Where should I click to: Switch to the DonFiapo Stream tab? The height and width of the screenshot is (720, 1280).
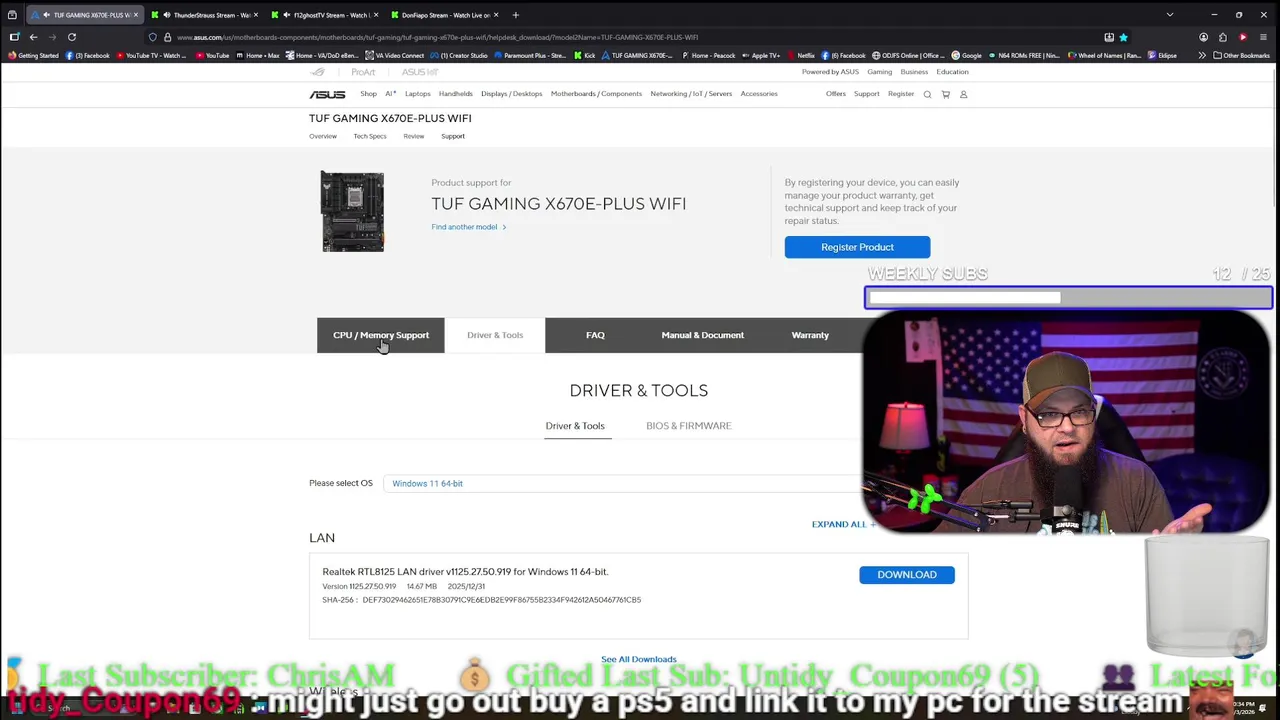pyautogui.click(x=445, y=15)
